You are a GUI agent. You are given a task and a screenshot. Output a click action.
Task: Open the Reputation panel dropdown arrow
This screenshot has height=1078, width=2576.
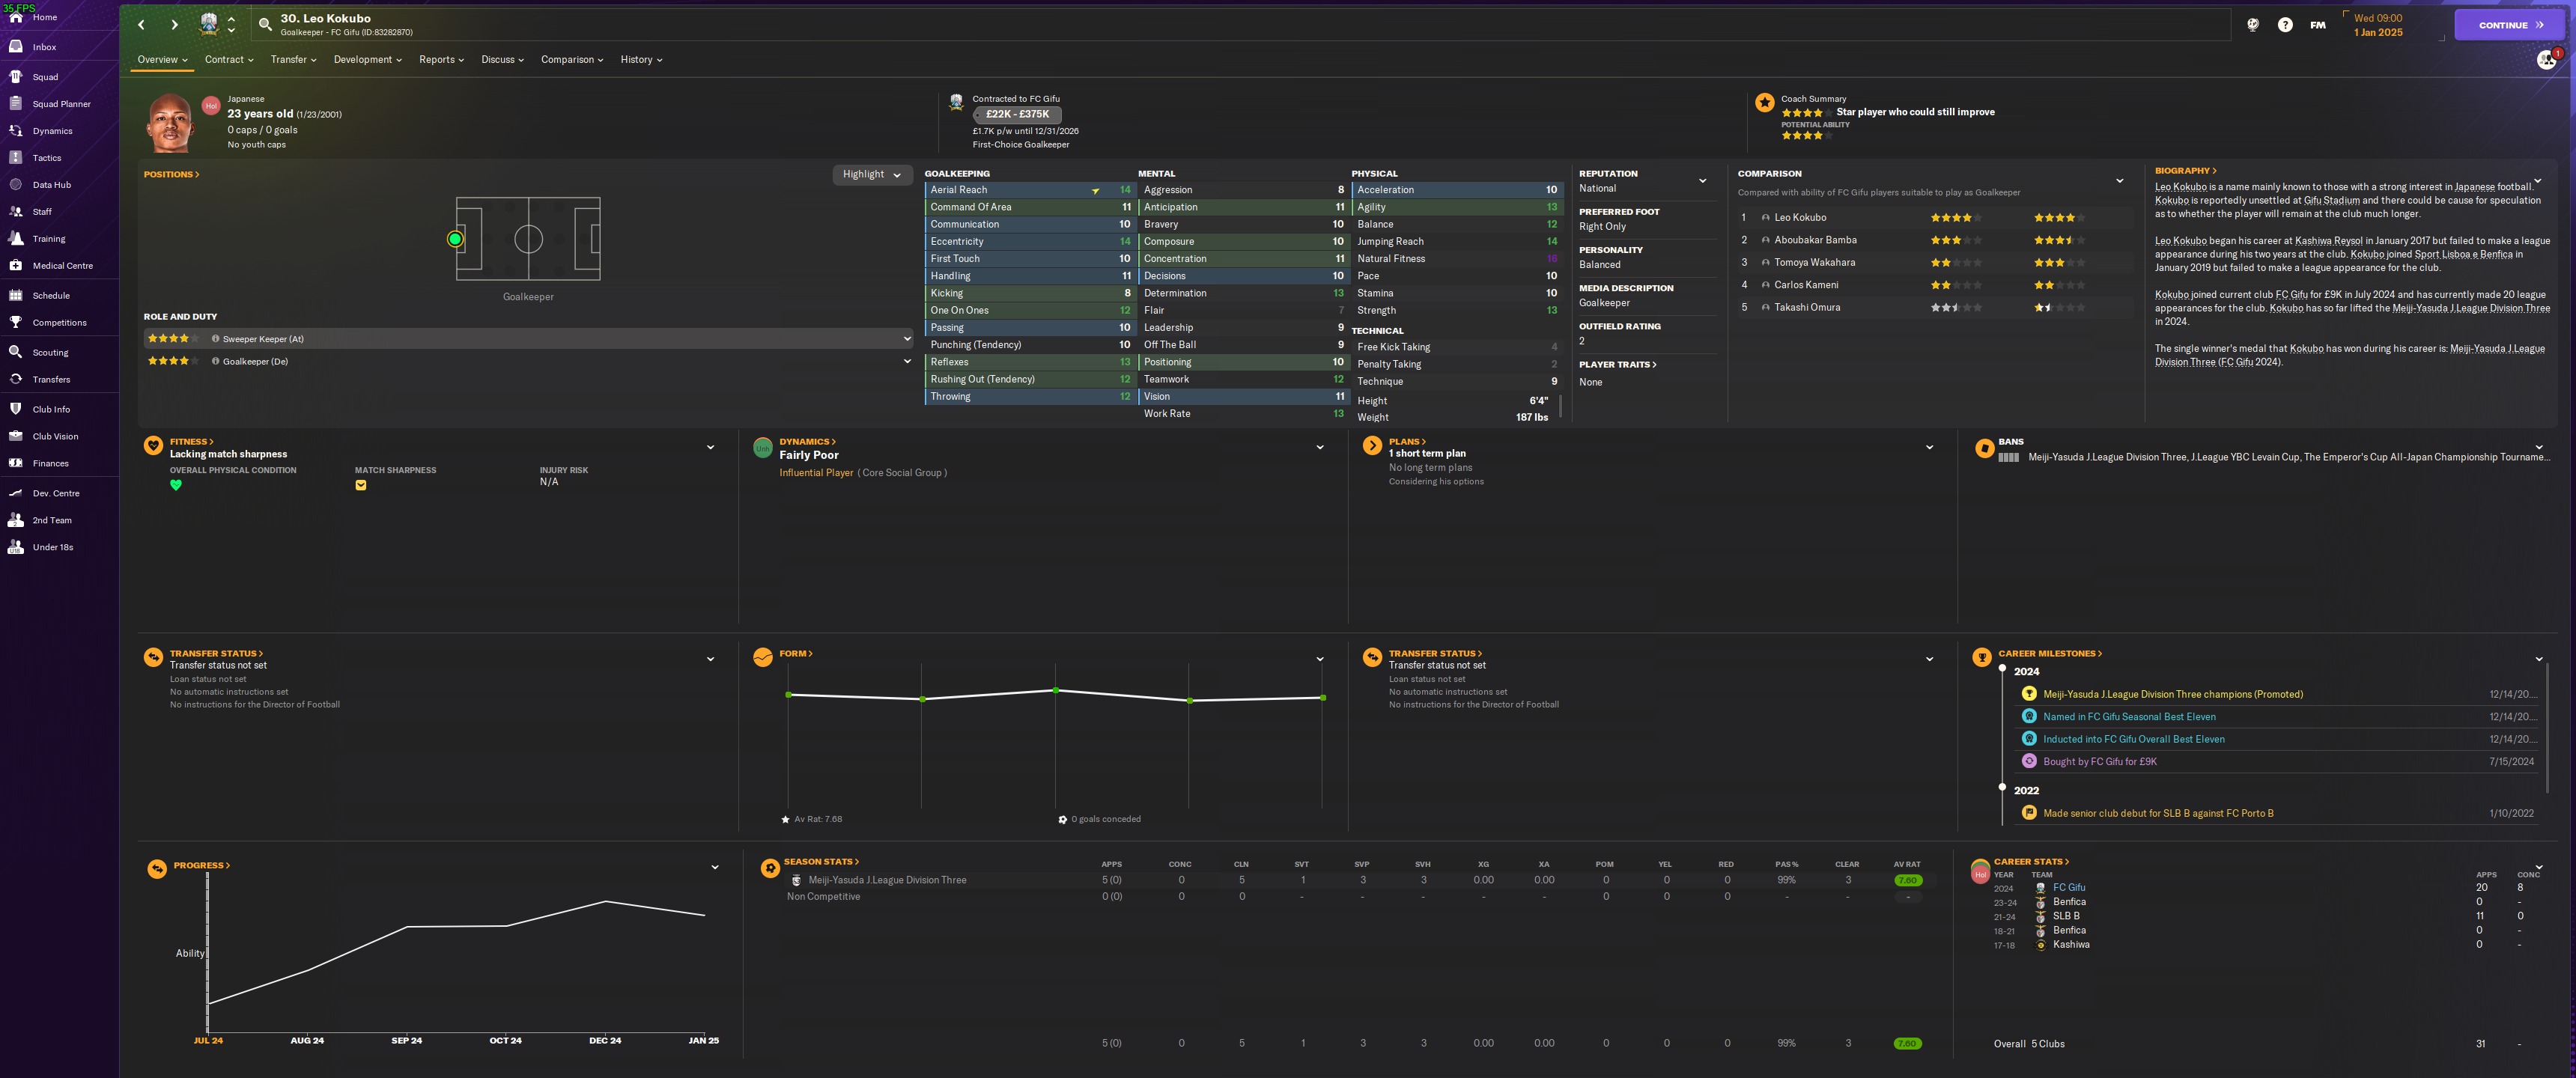[1702, 181]
